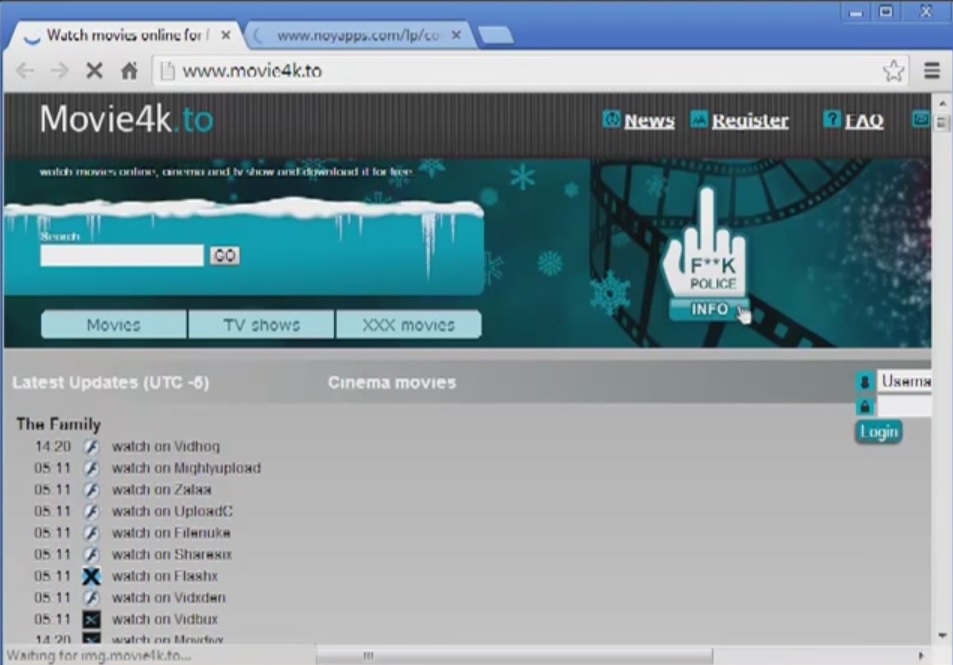Image resolution: width=953 pixels, height=665 pixels.
Task: Click the flash icon beside Sharesix
Action: pyautogui.click(x=91, y=554)
